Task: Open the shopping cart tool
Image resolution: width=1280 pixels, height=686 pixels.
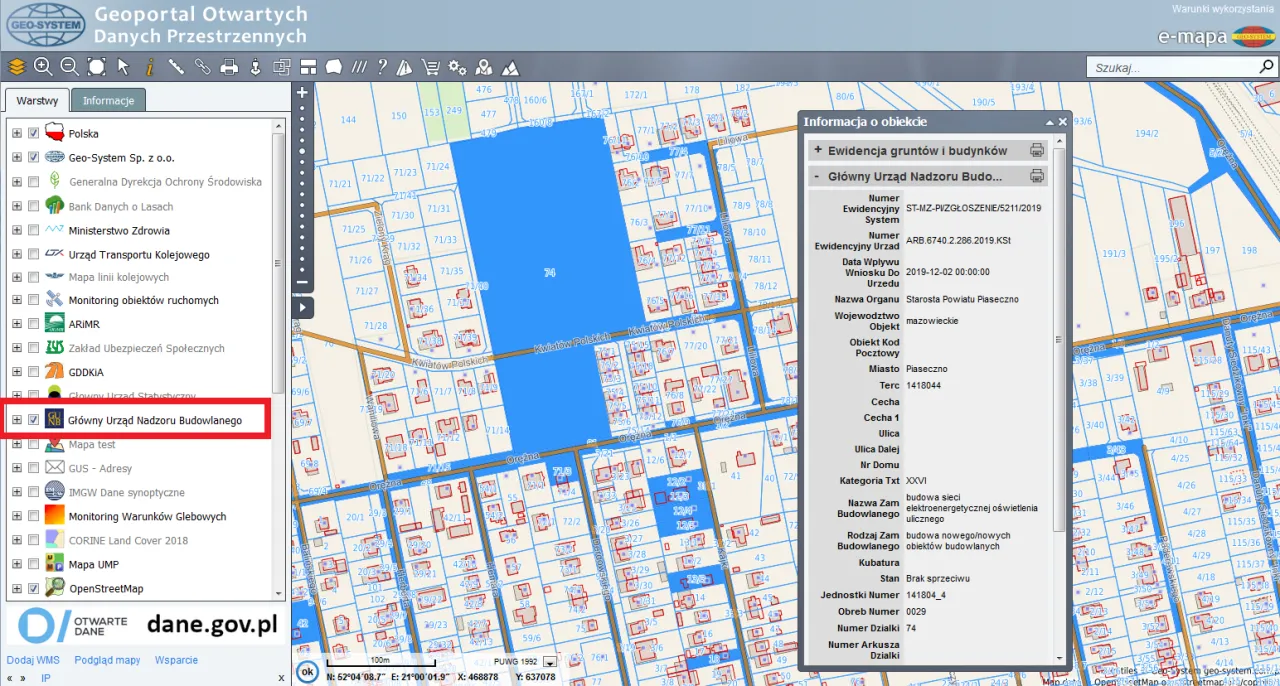Action: coord(431,67)
